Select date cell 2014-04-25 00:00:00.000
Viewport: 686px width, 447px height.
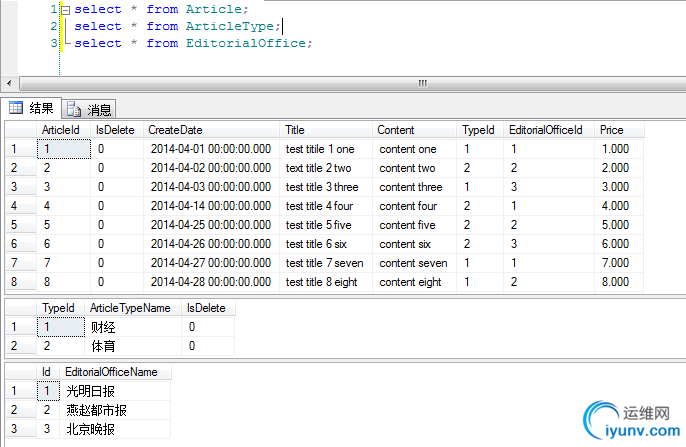tap(211, 225)
